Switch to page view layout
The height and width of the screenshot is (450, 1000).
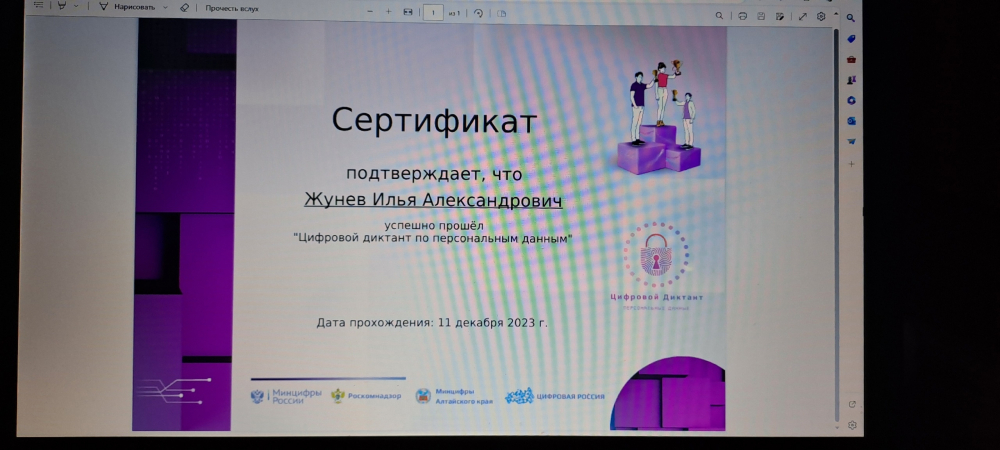click(501, 13)
